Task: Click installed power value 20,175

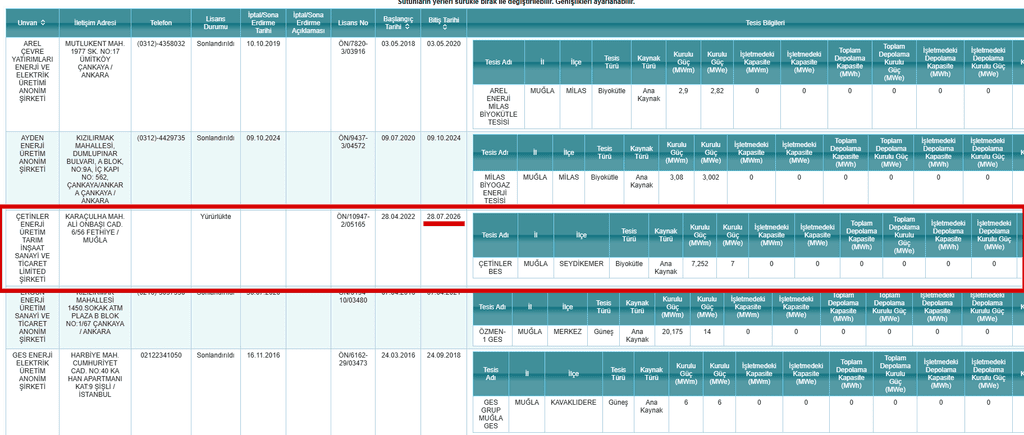Action: (x=672, y=332)
